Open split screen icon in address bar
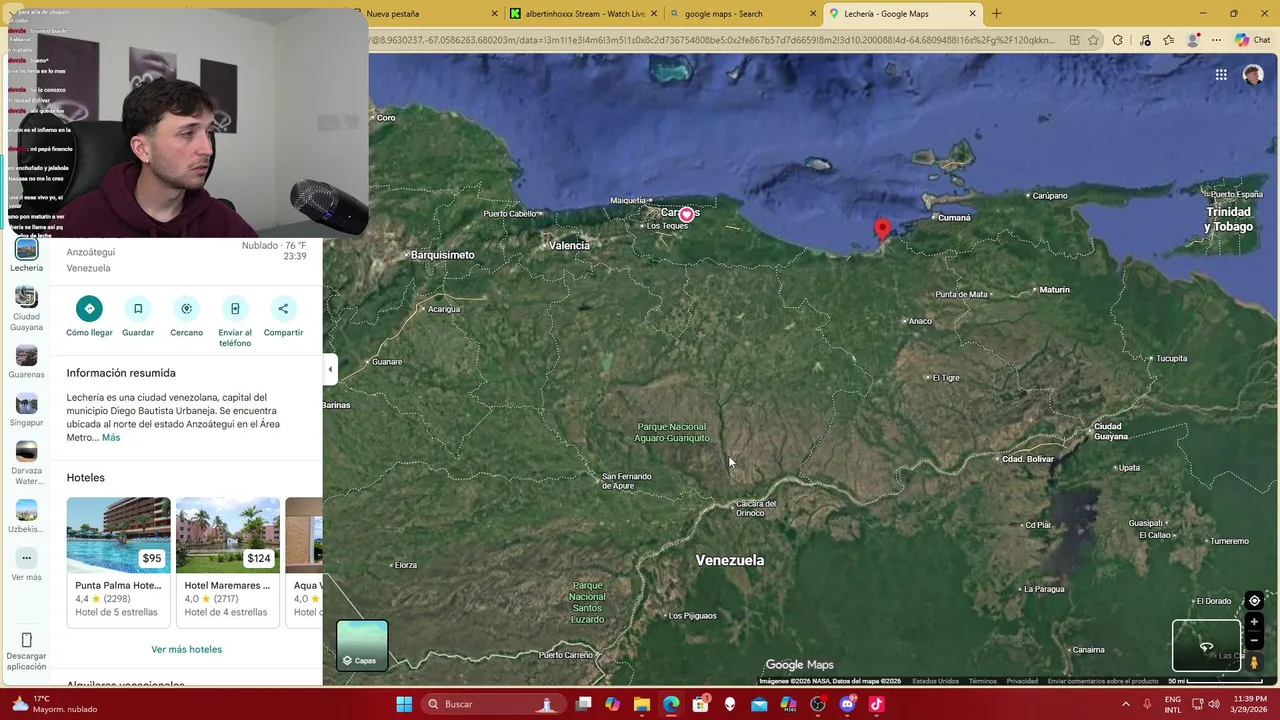The height and width of the screenshot is (720, 1280). [x=1074, y=40]
